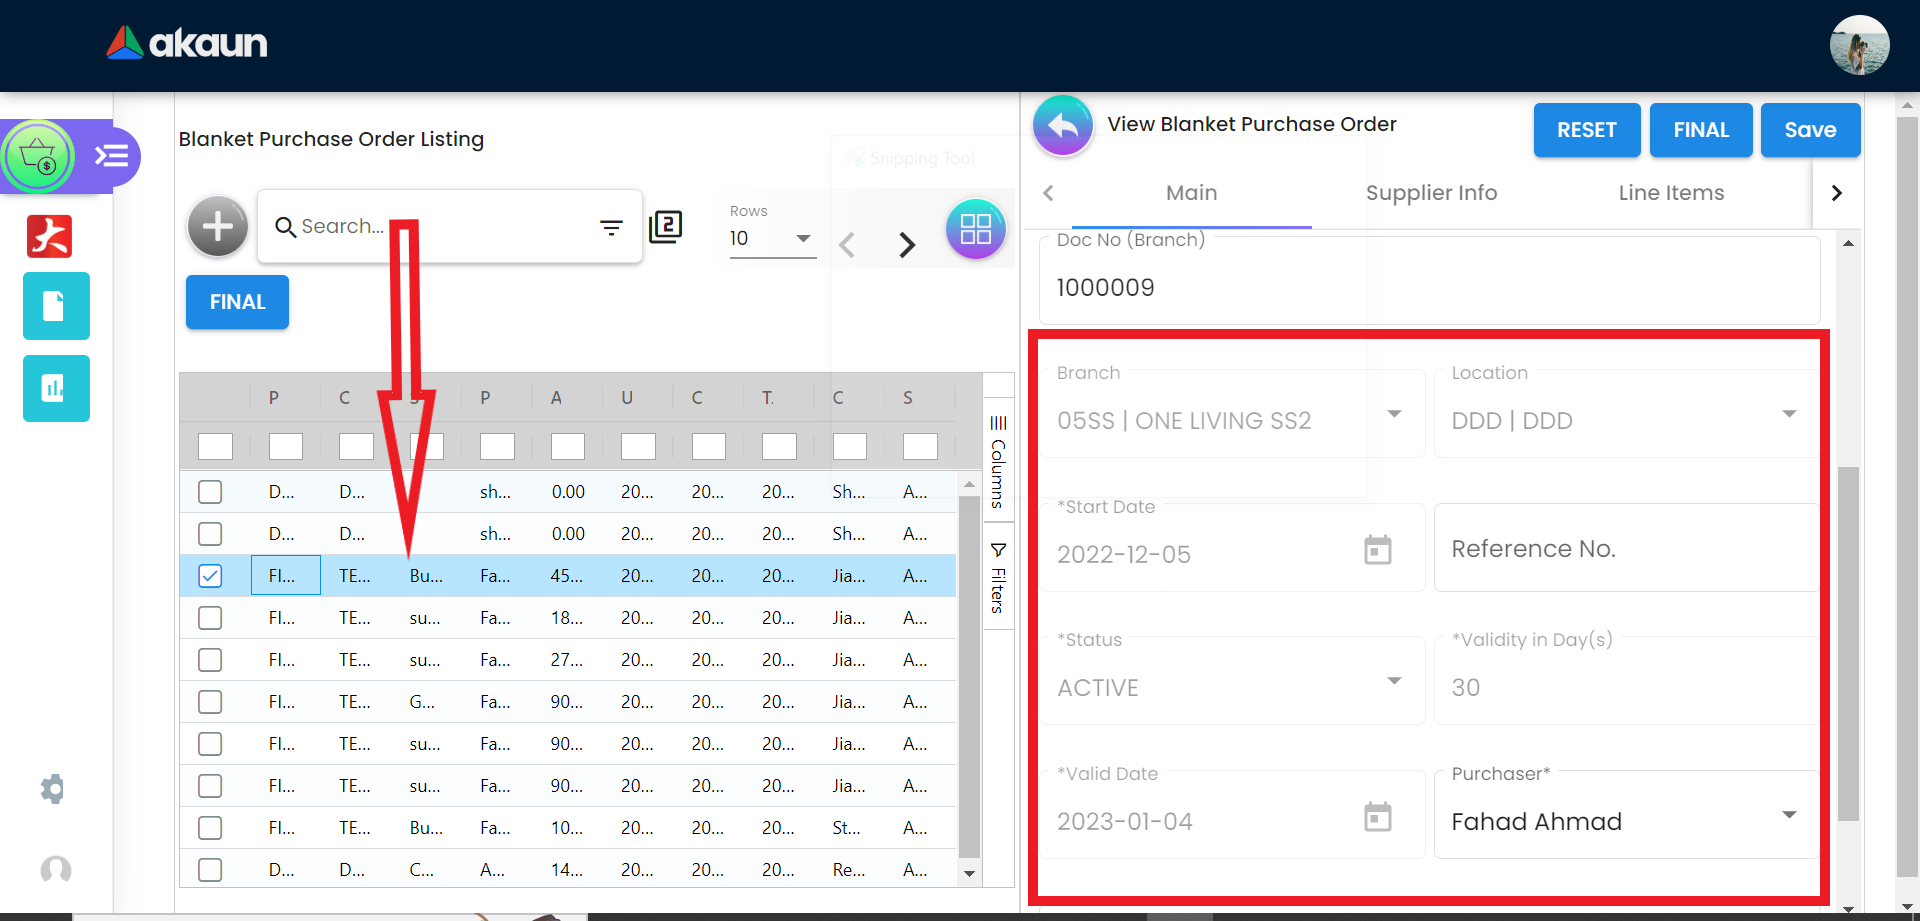Switch to the Main tab
The height and width of the screenshot is (921, 1920).
click(x=1192, y=193)
